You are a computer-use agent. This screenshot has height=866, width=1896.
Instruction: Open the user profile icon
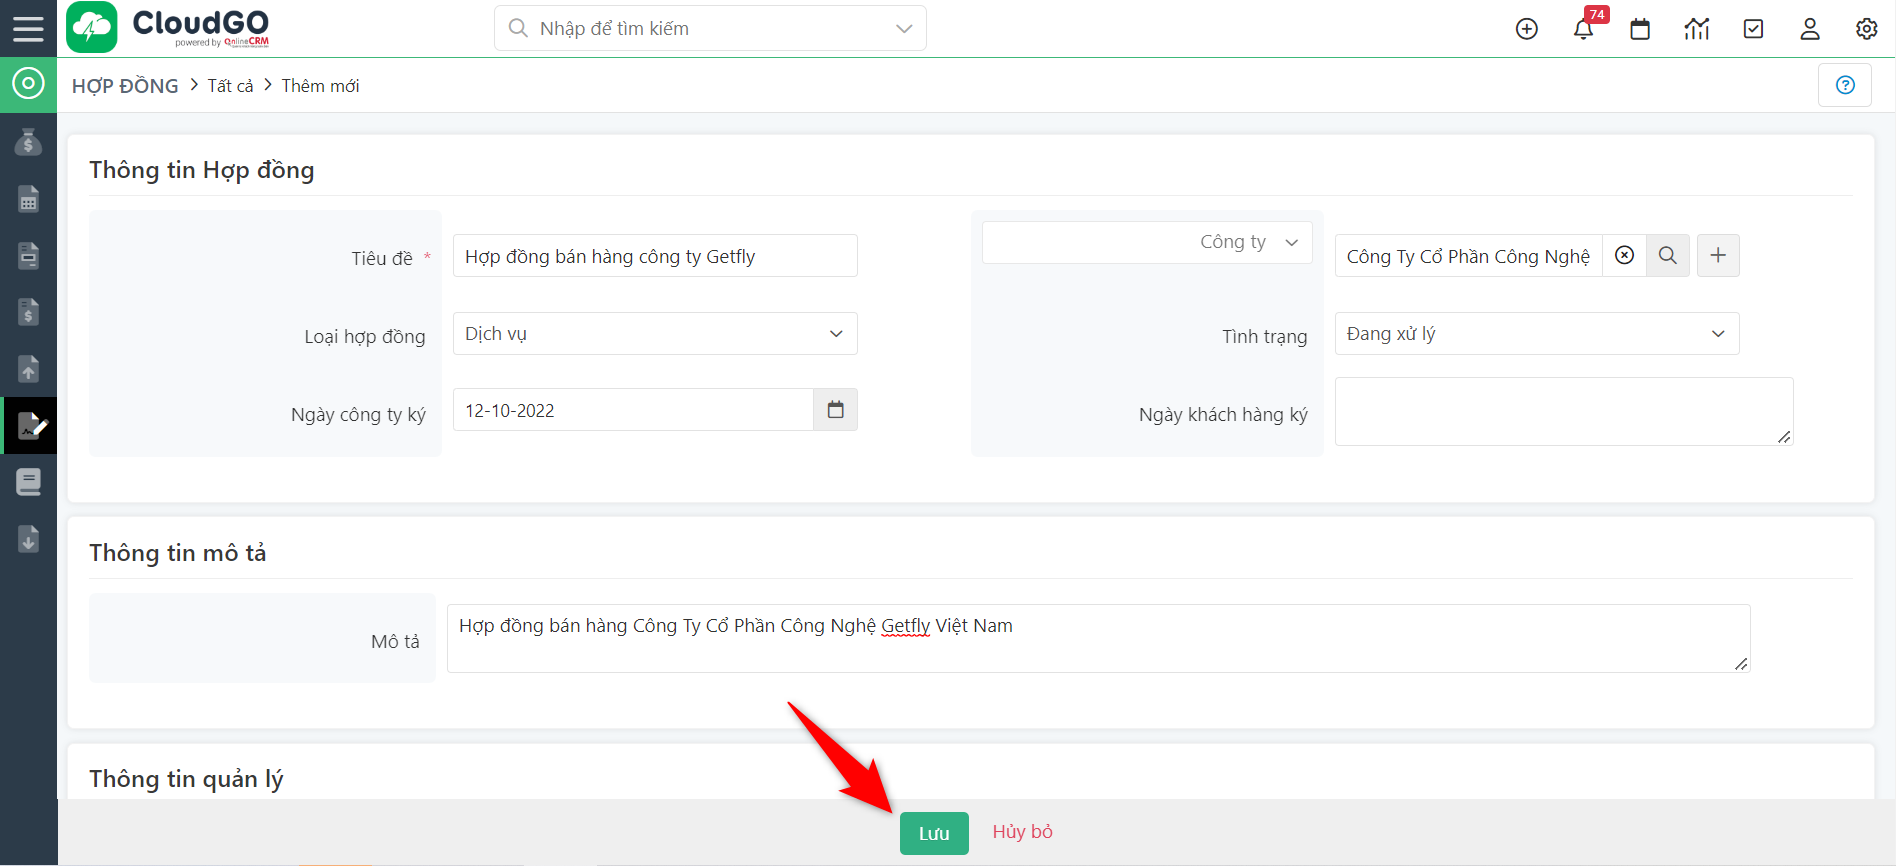point(1810,29)
